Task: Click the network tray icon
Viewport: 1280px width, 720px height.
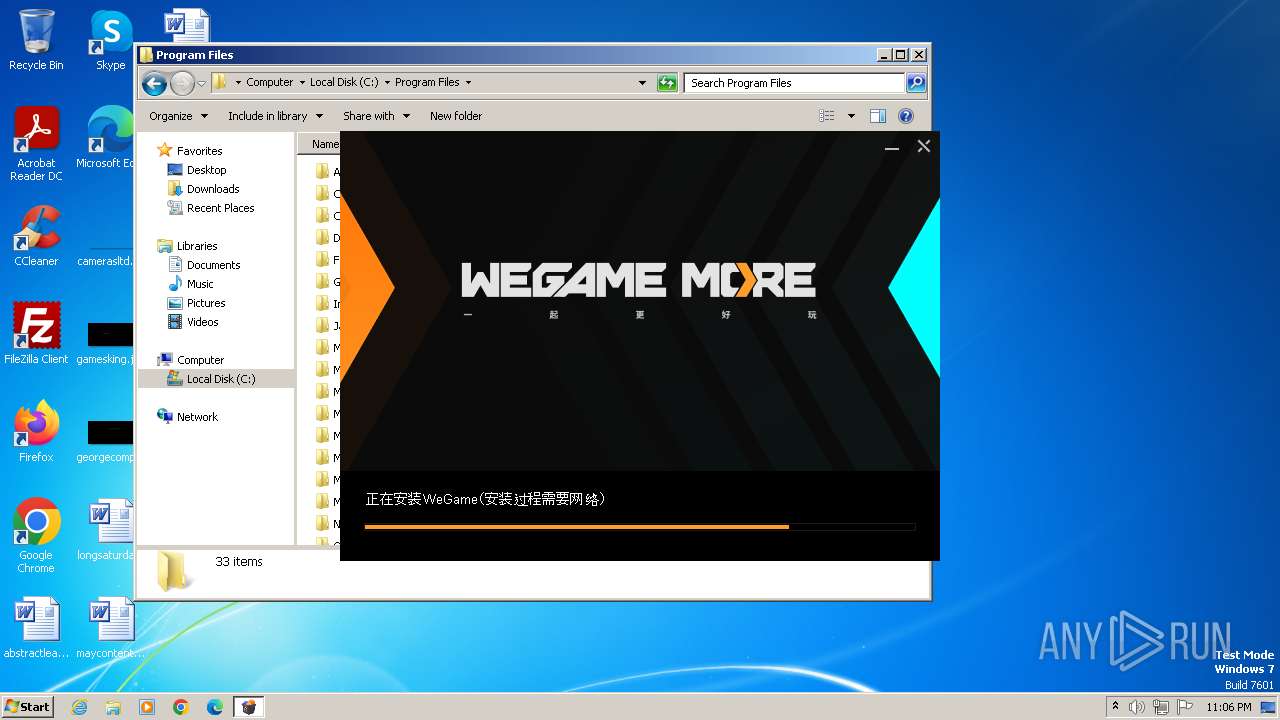Action: pos(1160,707)
